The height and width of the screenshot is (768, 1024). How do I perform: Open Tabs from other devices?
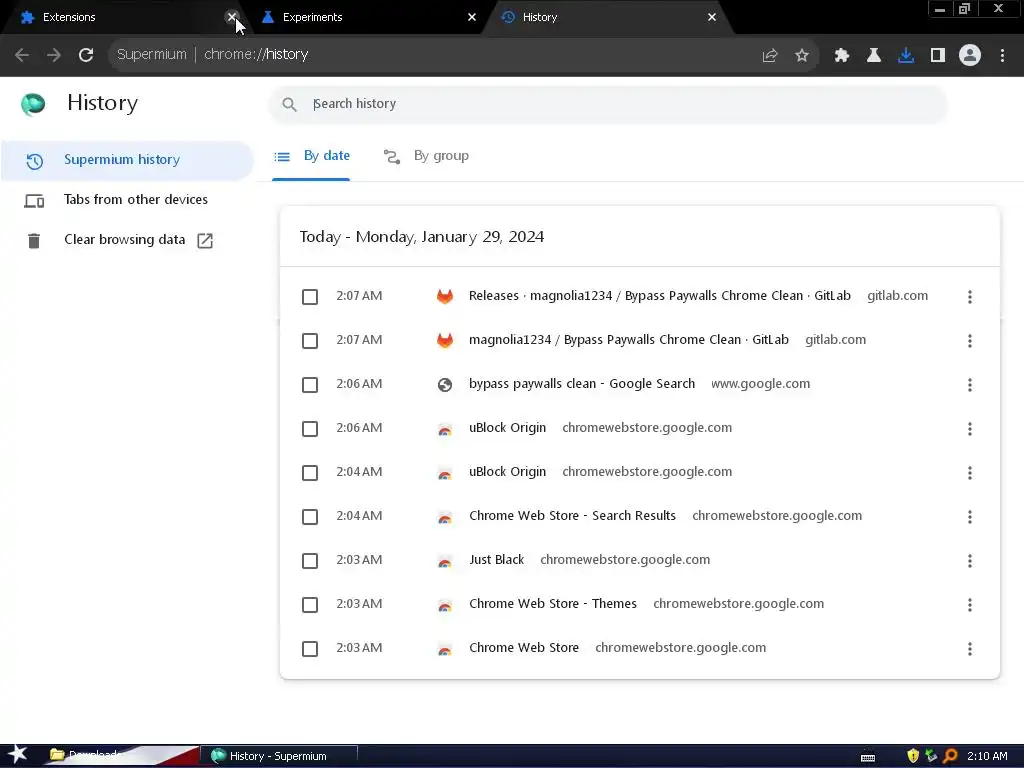tap(127, 200)
